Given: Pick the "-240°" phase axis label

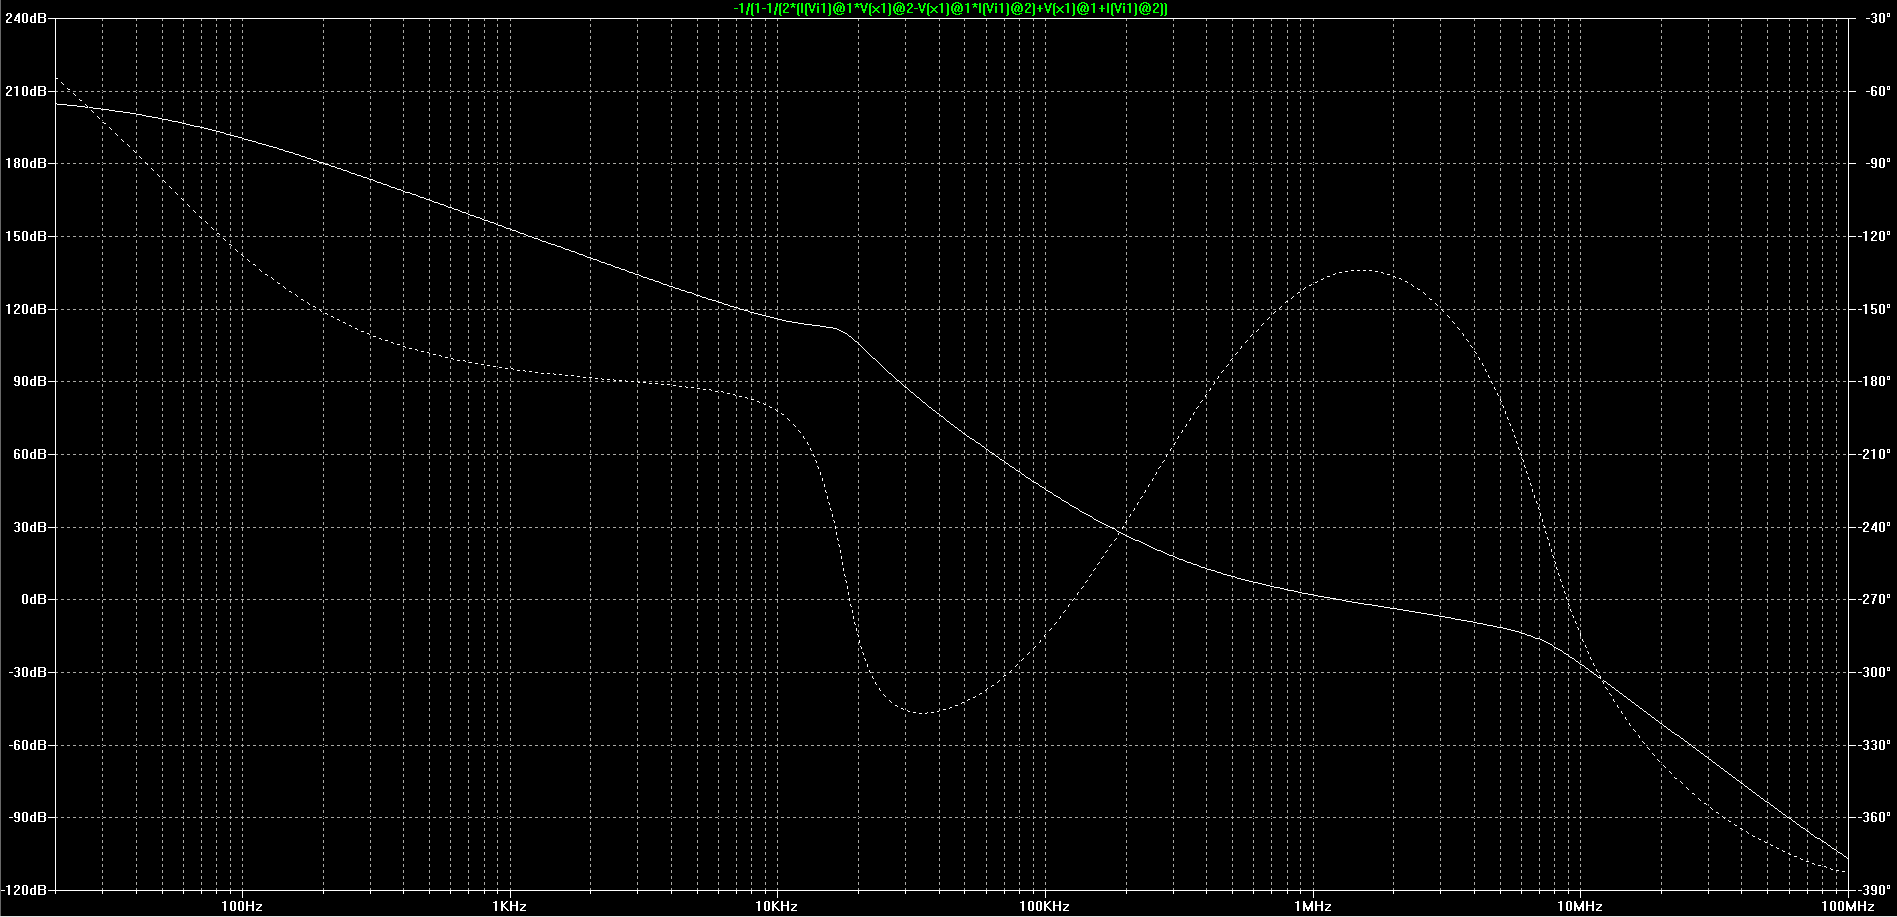Looking at the screenshot, I should (x=1875, y=527).
